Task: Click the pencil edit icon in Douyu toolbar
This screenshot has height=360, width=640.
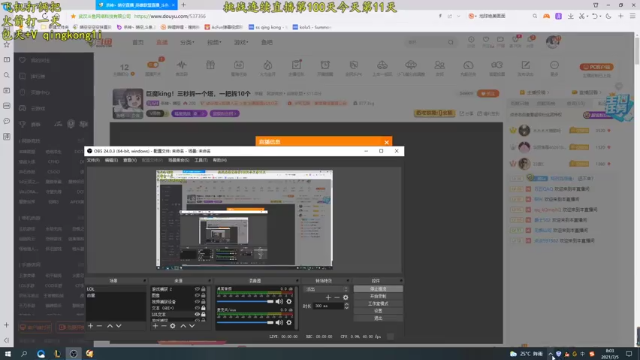Action: click(x=526, y=65)
